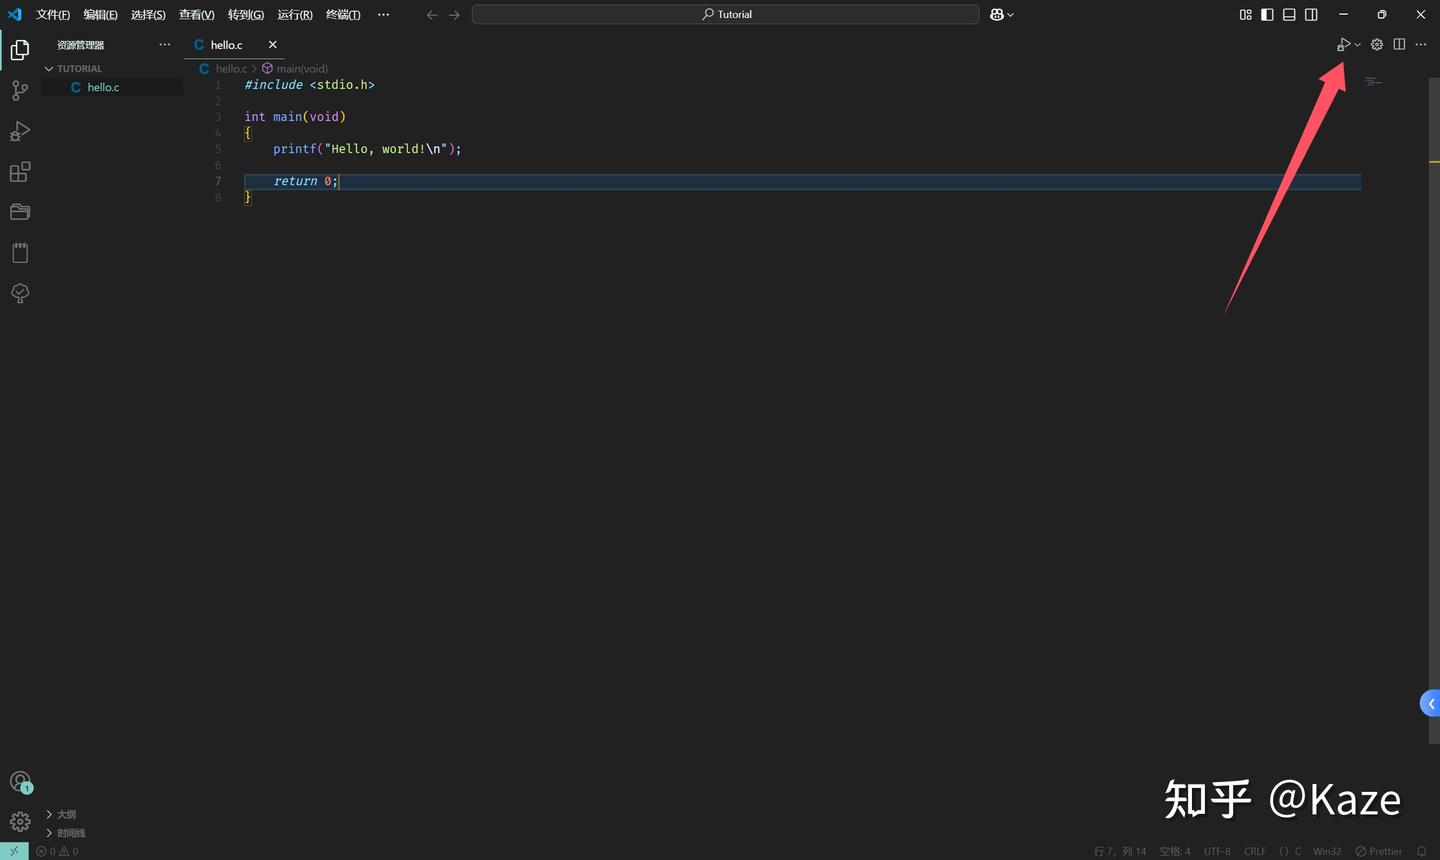The image size is (1440, 860).
Task: Collapse the TUTORIAL folder chevron
Action: click(48, 68)
